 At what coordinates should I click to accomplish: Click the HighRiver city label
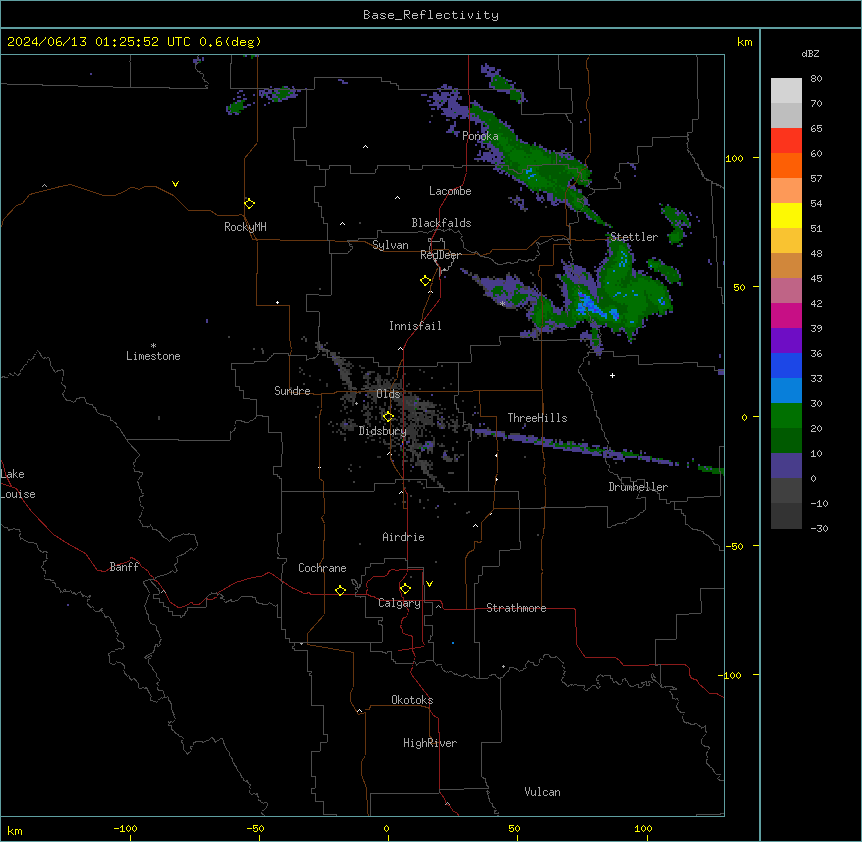click(430, 743)
